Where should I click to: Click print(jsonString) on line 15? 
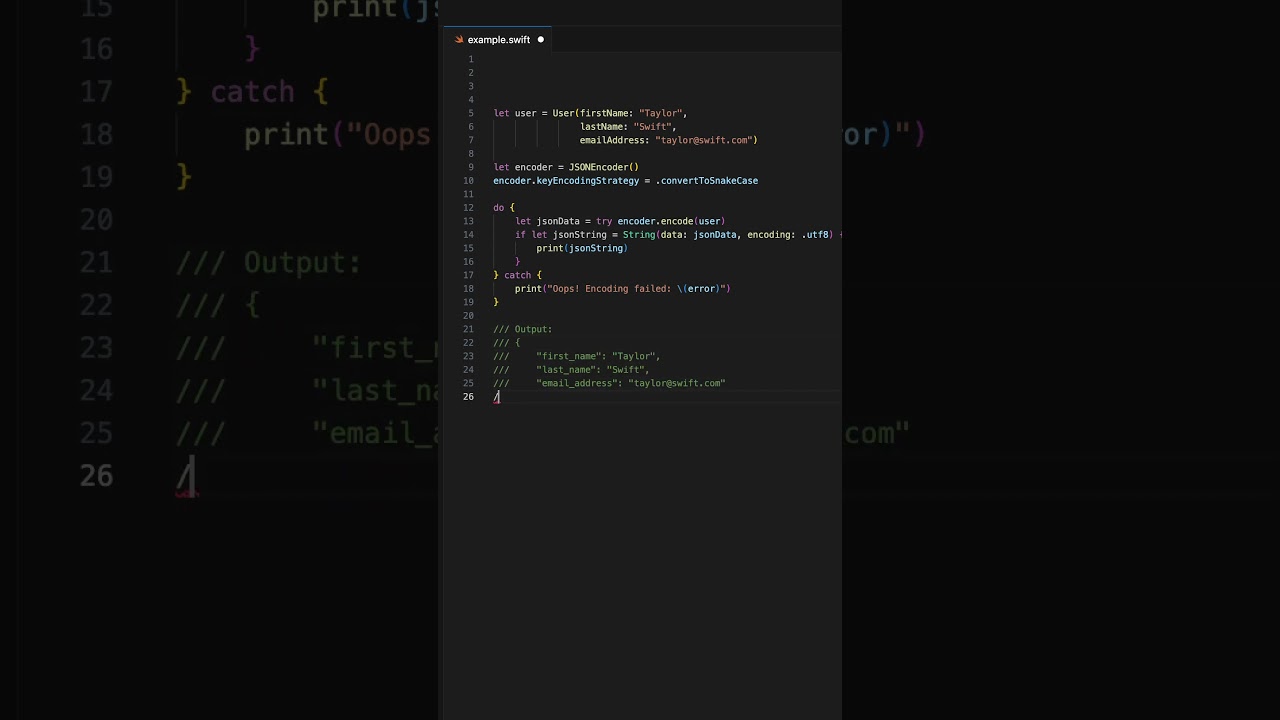coord(582,248)
